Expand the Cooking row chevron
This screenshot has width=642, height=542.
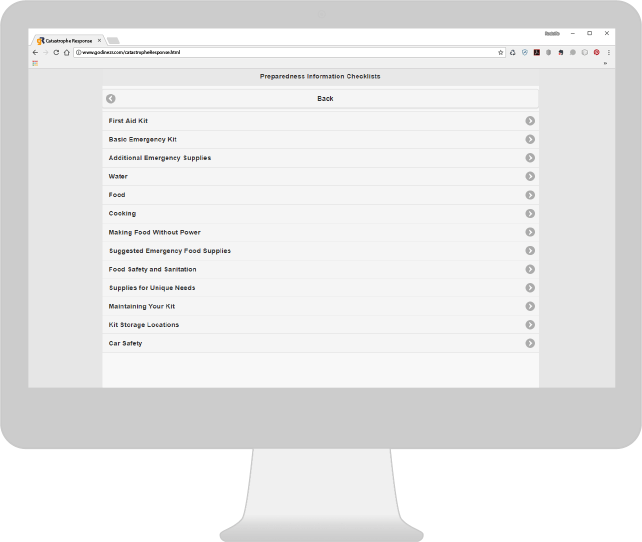pyautogui.click(x=530, y=214)
